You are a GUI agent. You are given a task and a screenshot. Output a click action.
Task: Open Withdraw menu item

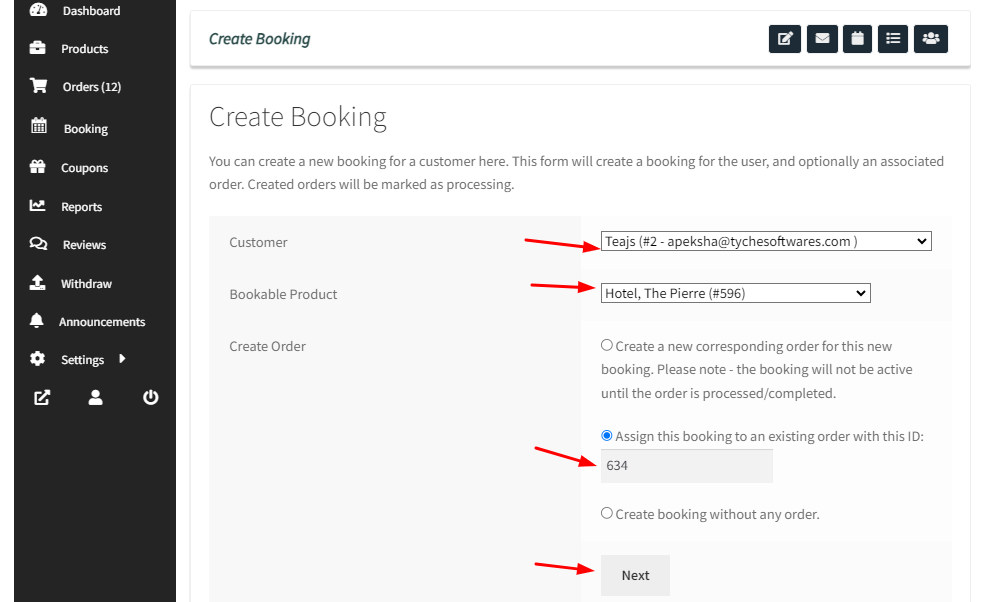click(x=86, y=284)
